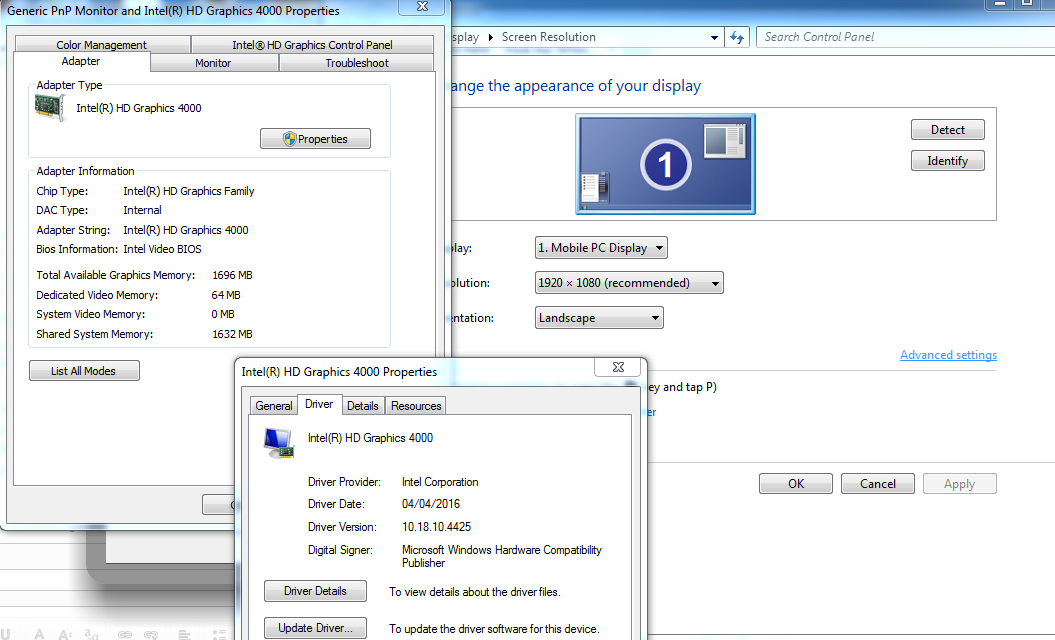Click the "Adapter Information" group label
This screenshot has height=640, width=1055.
click(x=85, y=171)
